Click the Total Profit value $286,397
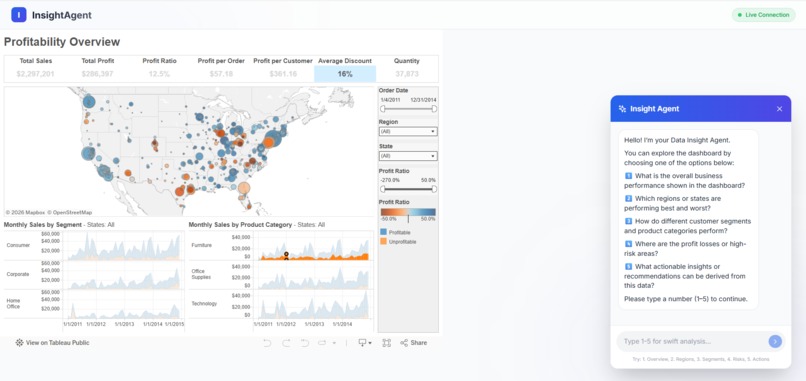 point(98,74)
